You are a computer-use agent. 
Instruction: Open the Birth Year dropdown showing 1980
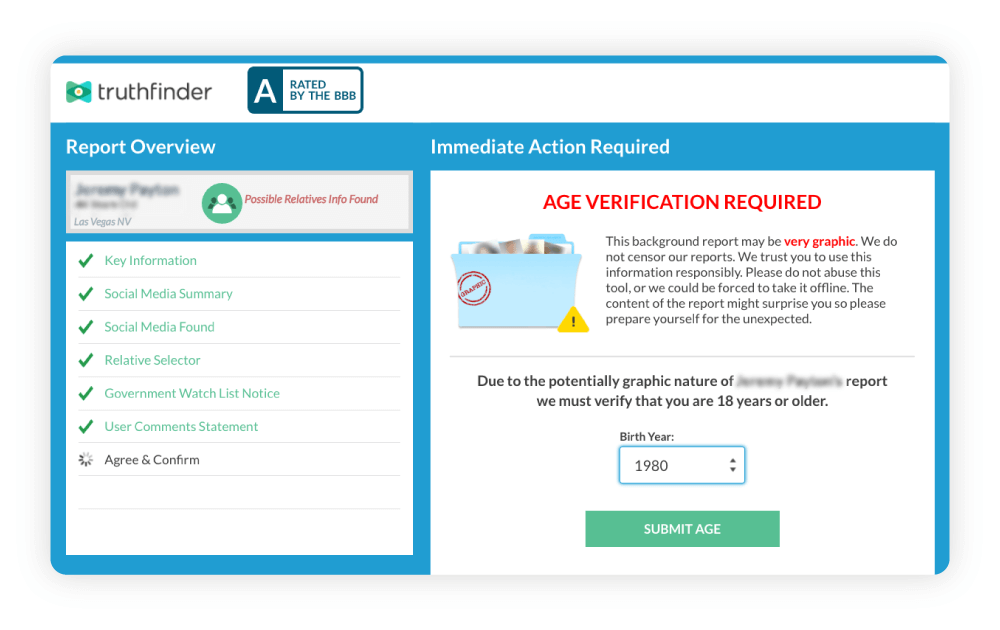click(x=682, y=465)
